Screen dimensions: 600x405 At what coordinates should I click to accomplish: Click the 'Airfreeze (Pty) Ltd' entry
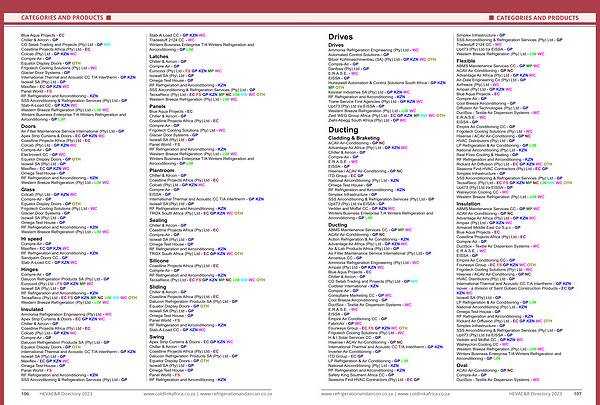click(x=478, y=85)
